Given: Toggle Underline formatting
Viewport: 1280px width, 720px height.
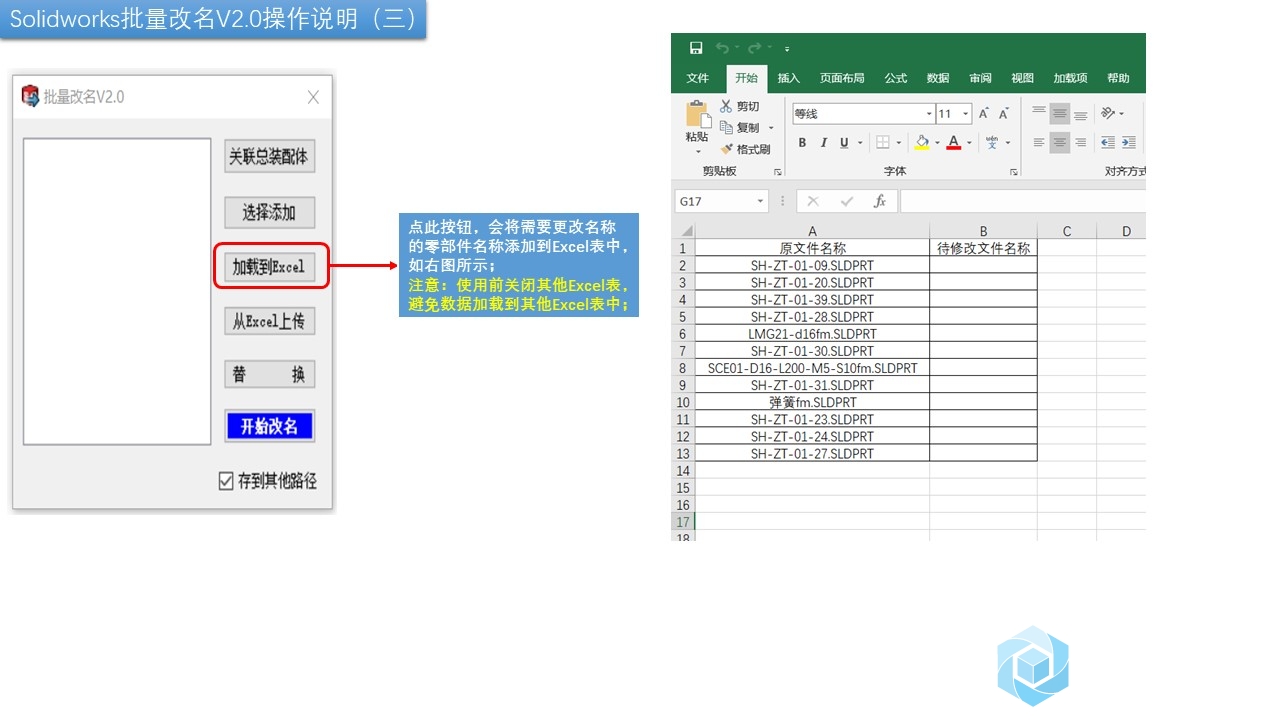Looking at the screenshot, I should pyautogui.click(x=844, y=143).
